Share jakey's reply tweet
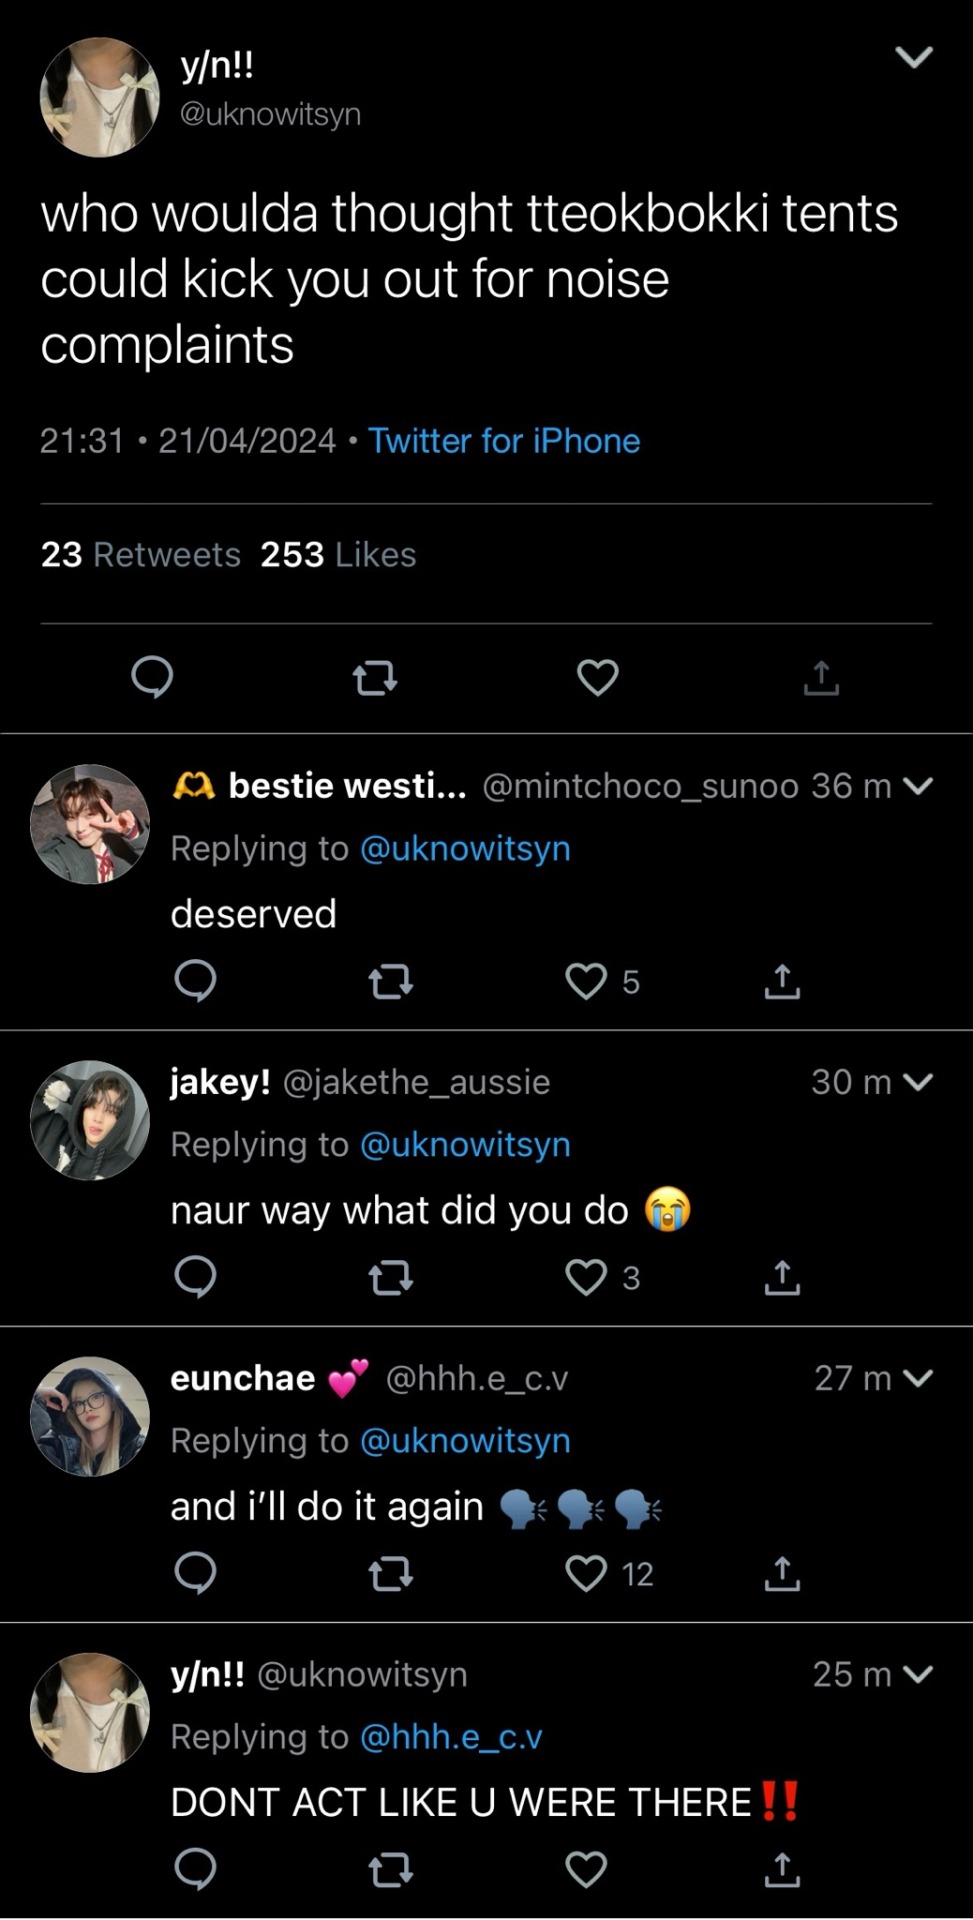973x1920 pixels. pos(782,1277)
